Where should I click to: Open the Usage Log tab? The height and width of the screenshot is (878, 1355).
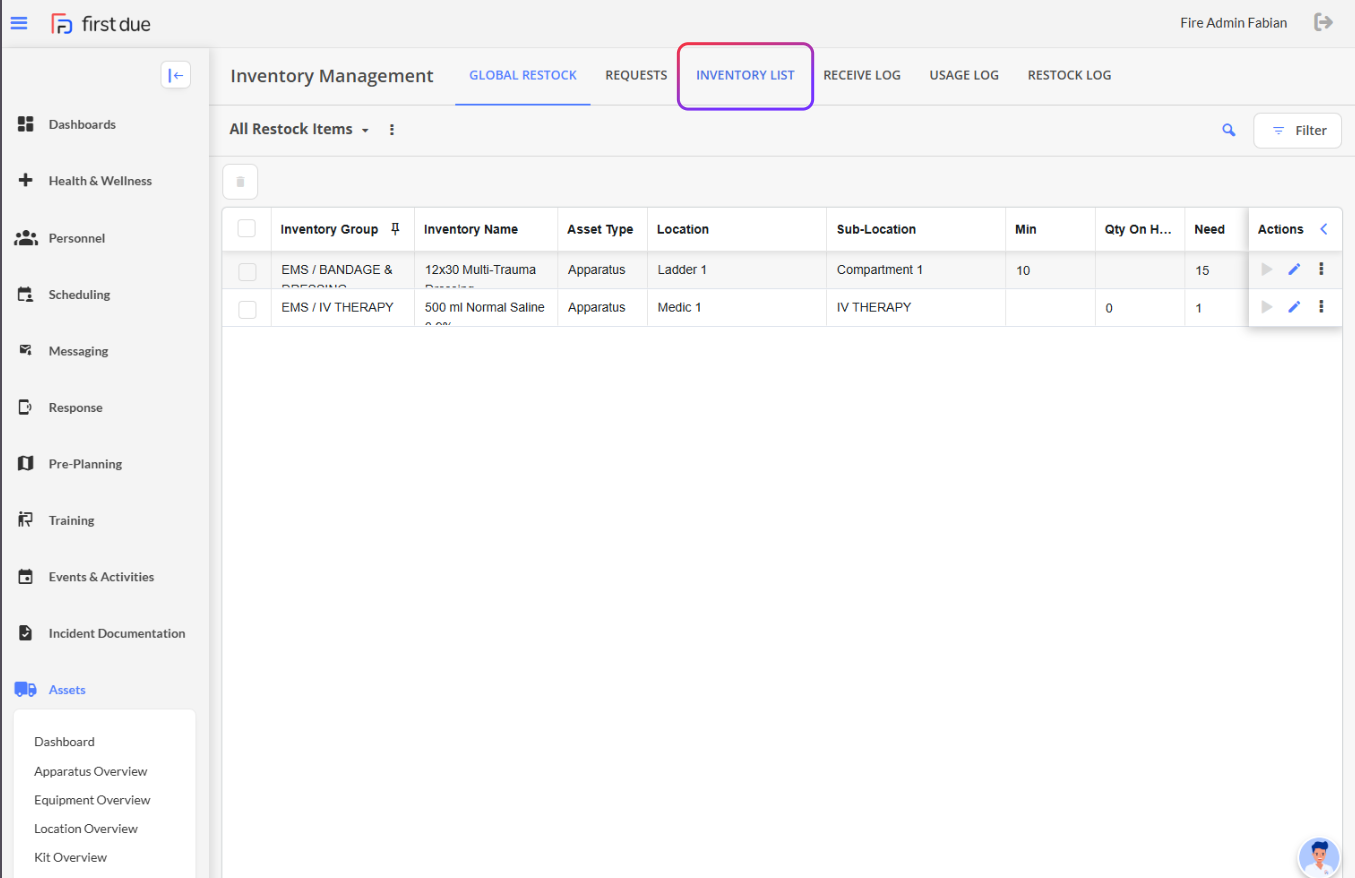point(964,75)
